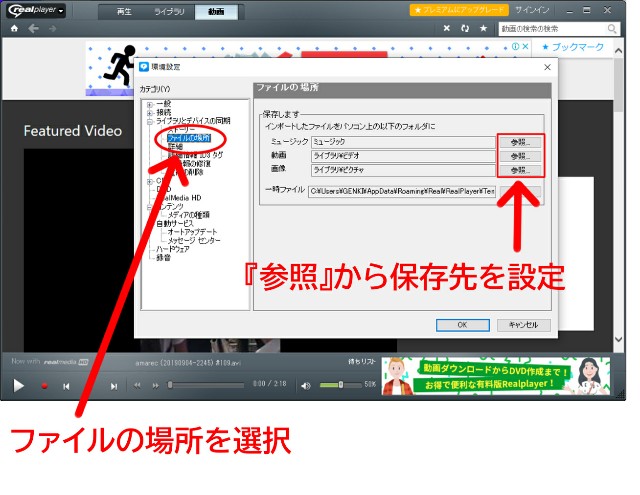Expand the 一般 category node

tap(149, 104)
